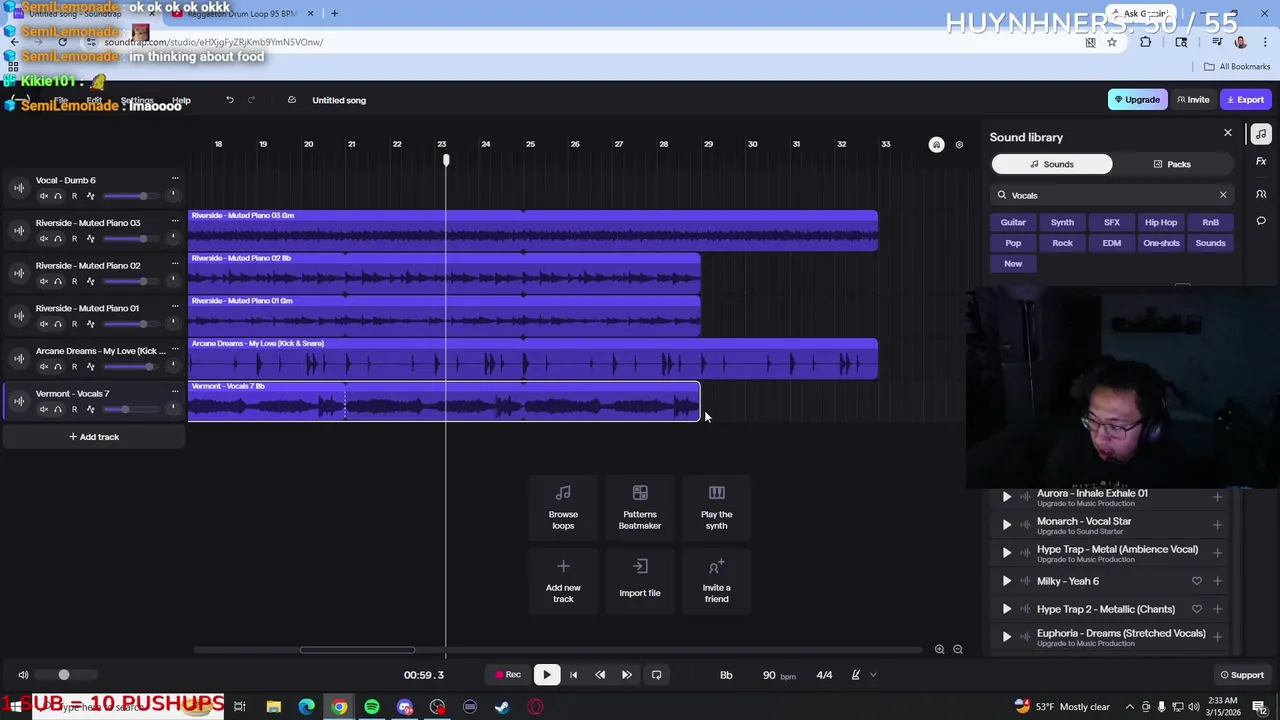The height and width of the screenshot is (720, 1280).
Task: Open the Fx effects panel
Action: (x=1261, y=162)
